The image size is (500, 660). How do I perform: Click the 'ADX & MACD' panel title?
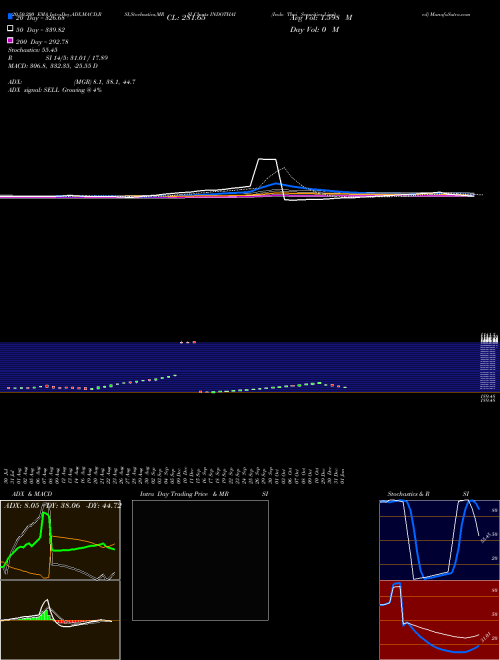tap(32, 494)
